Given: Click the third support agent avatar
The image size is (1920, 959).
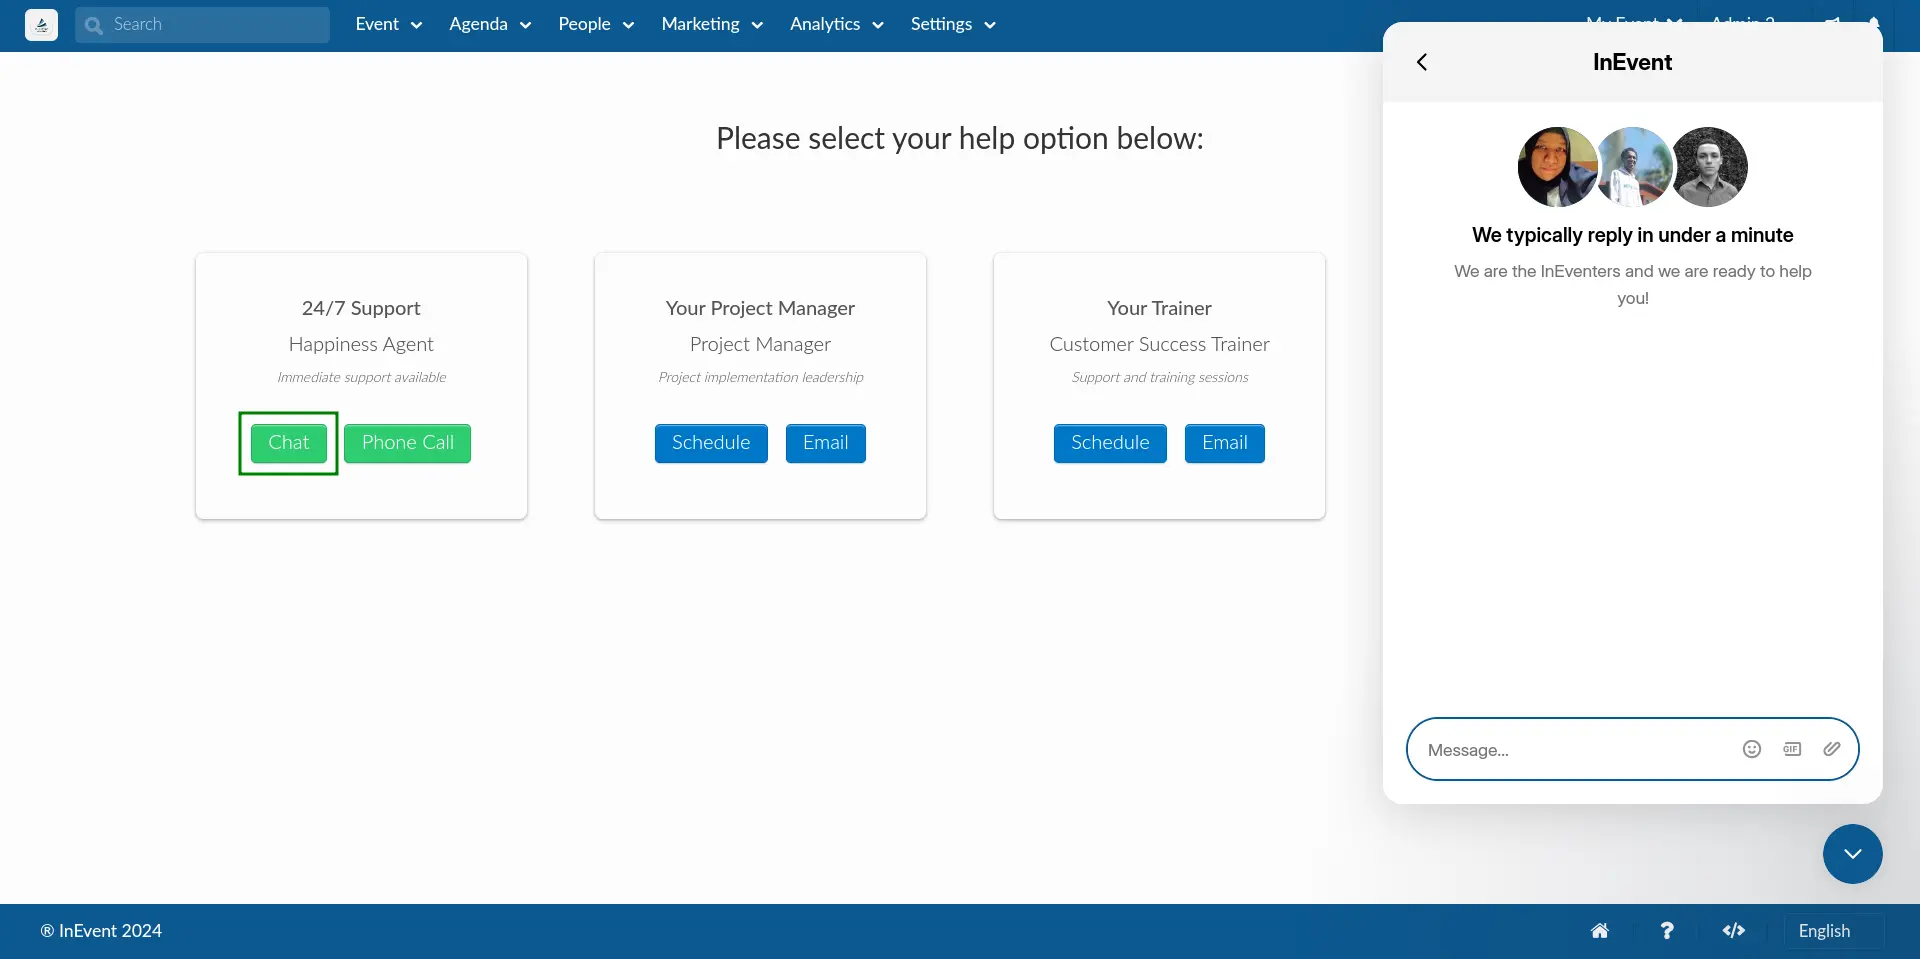Looking at the screenshot, I should (x=1710, y=167).
